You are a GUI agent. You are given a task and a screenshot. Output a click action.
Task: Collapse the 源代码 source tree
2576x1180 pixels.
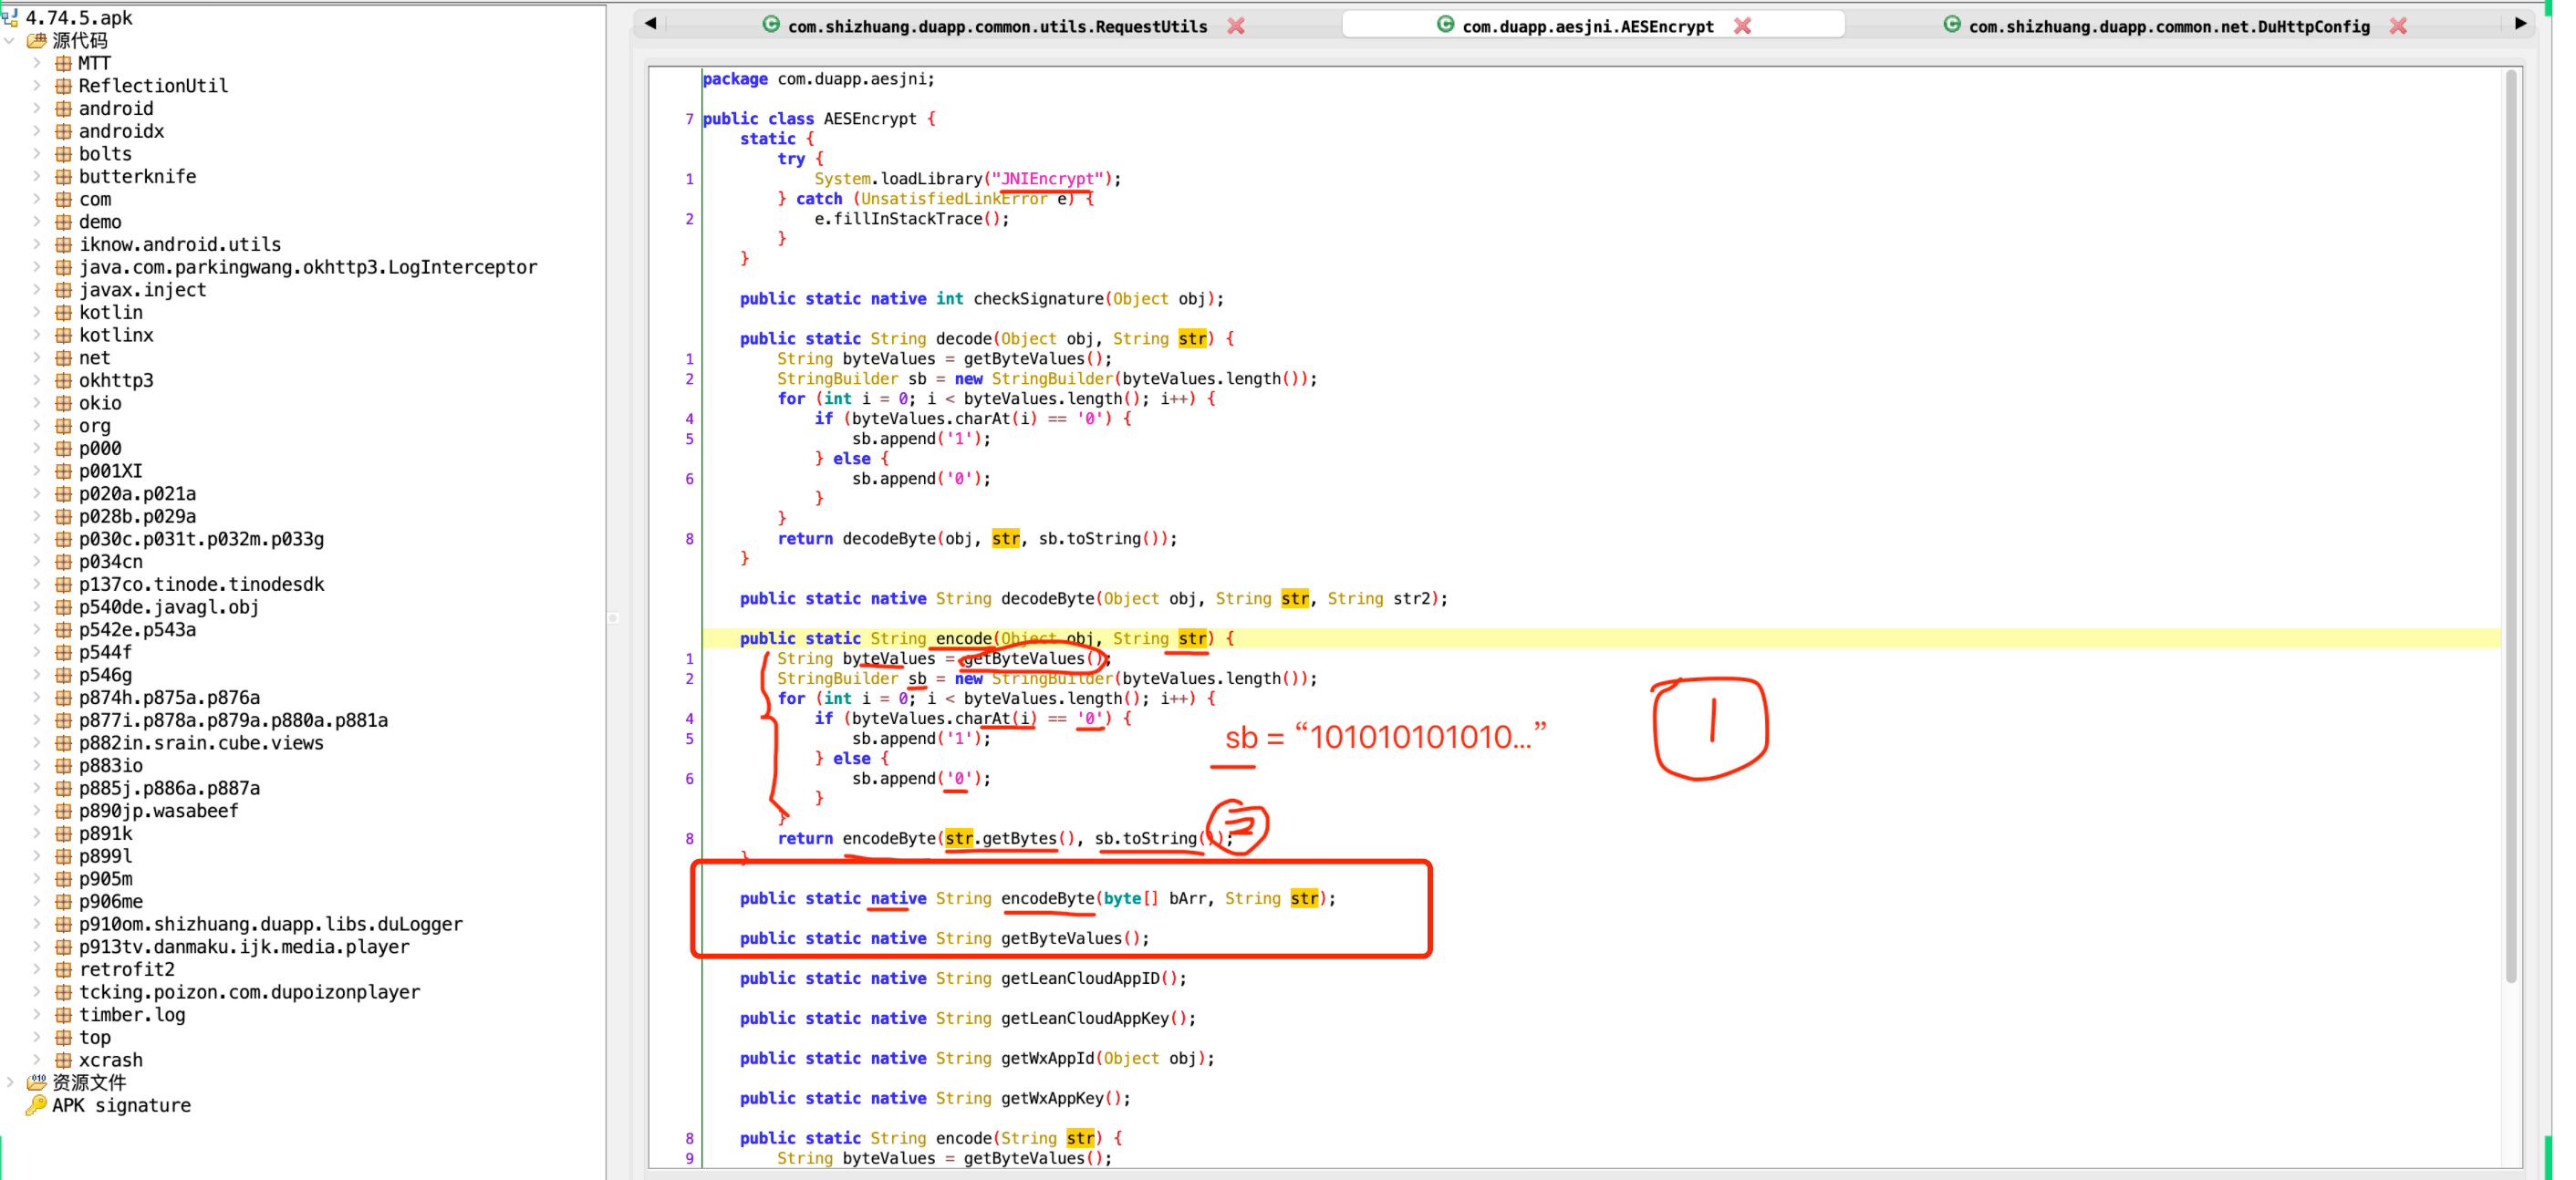coord(10,40)
